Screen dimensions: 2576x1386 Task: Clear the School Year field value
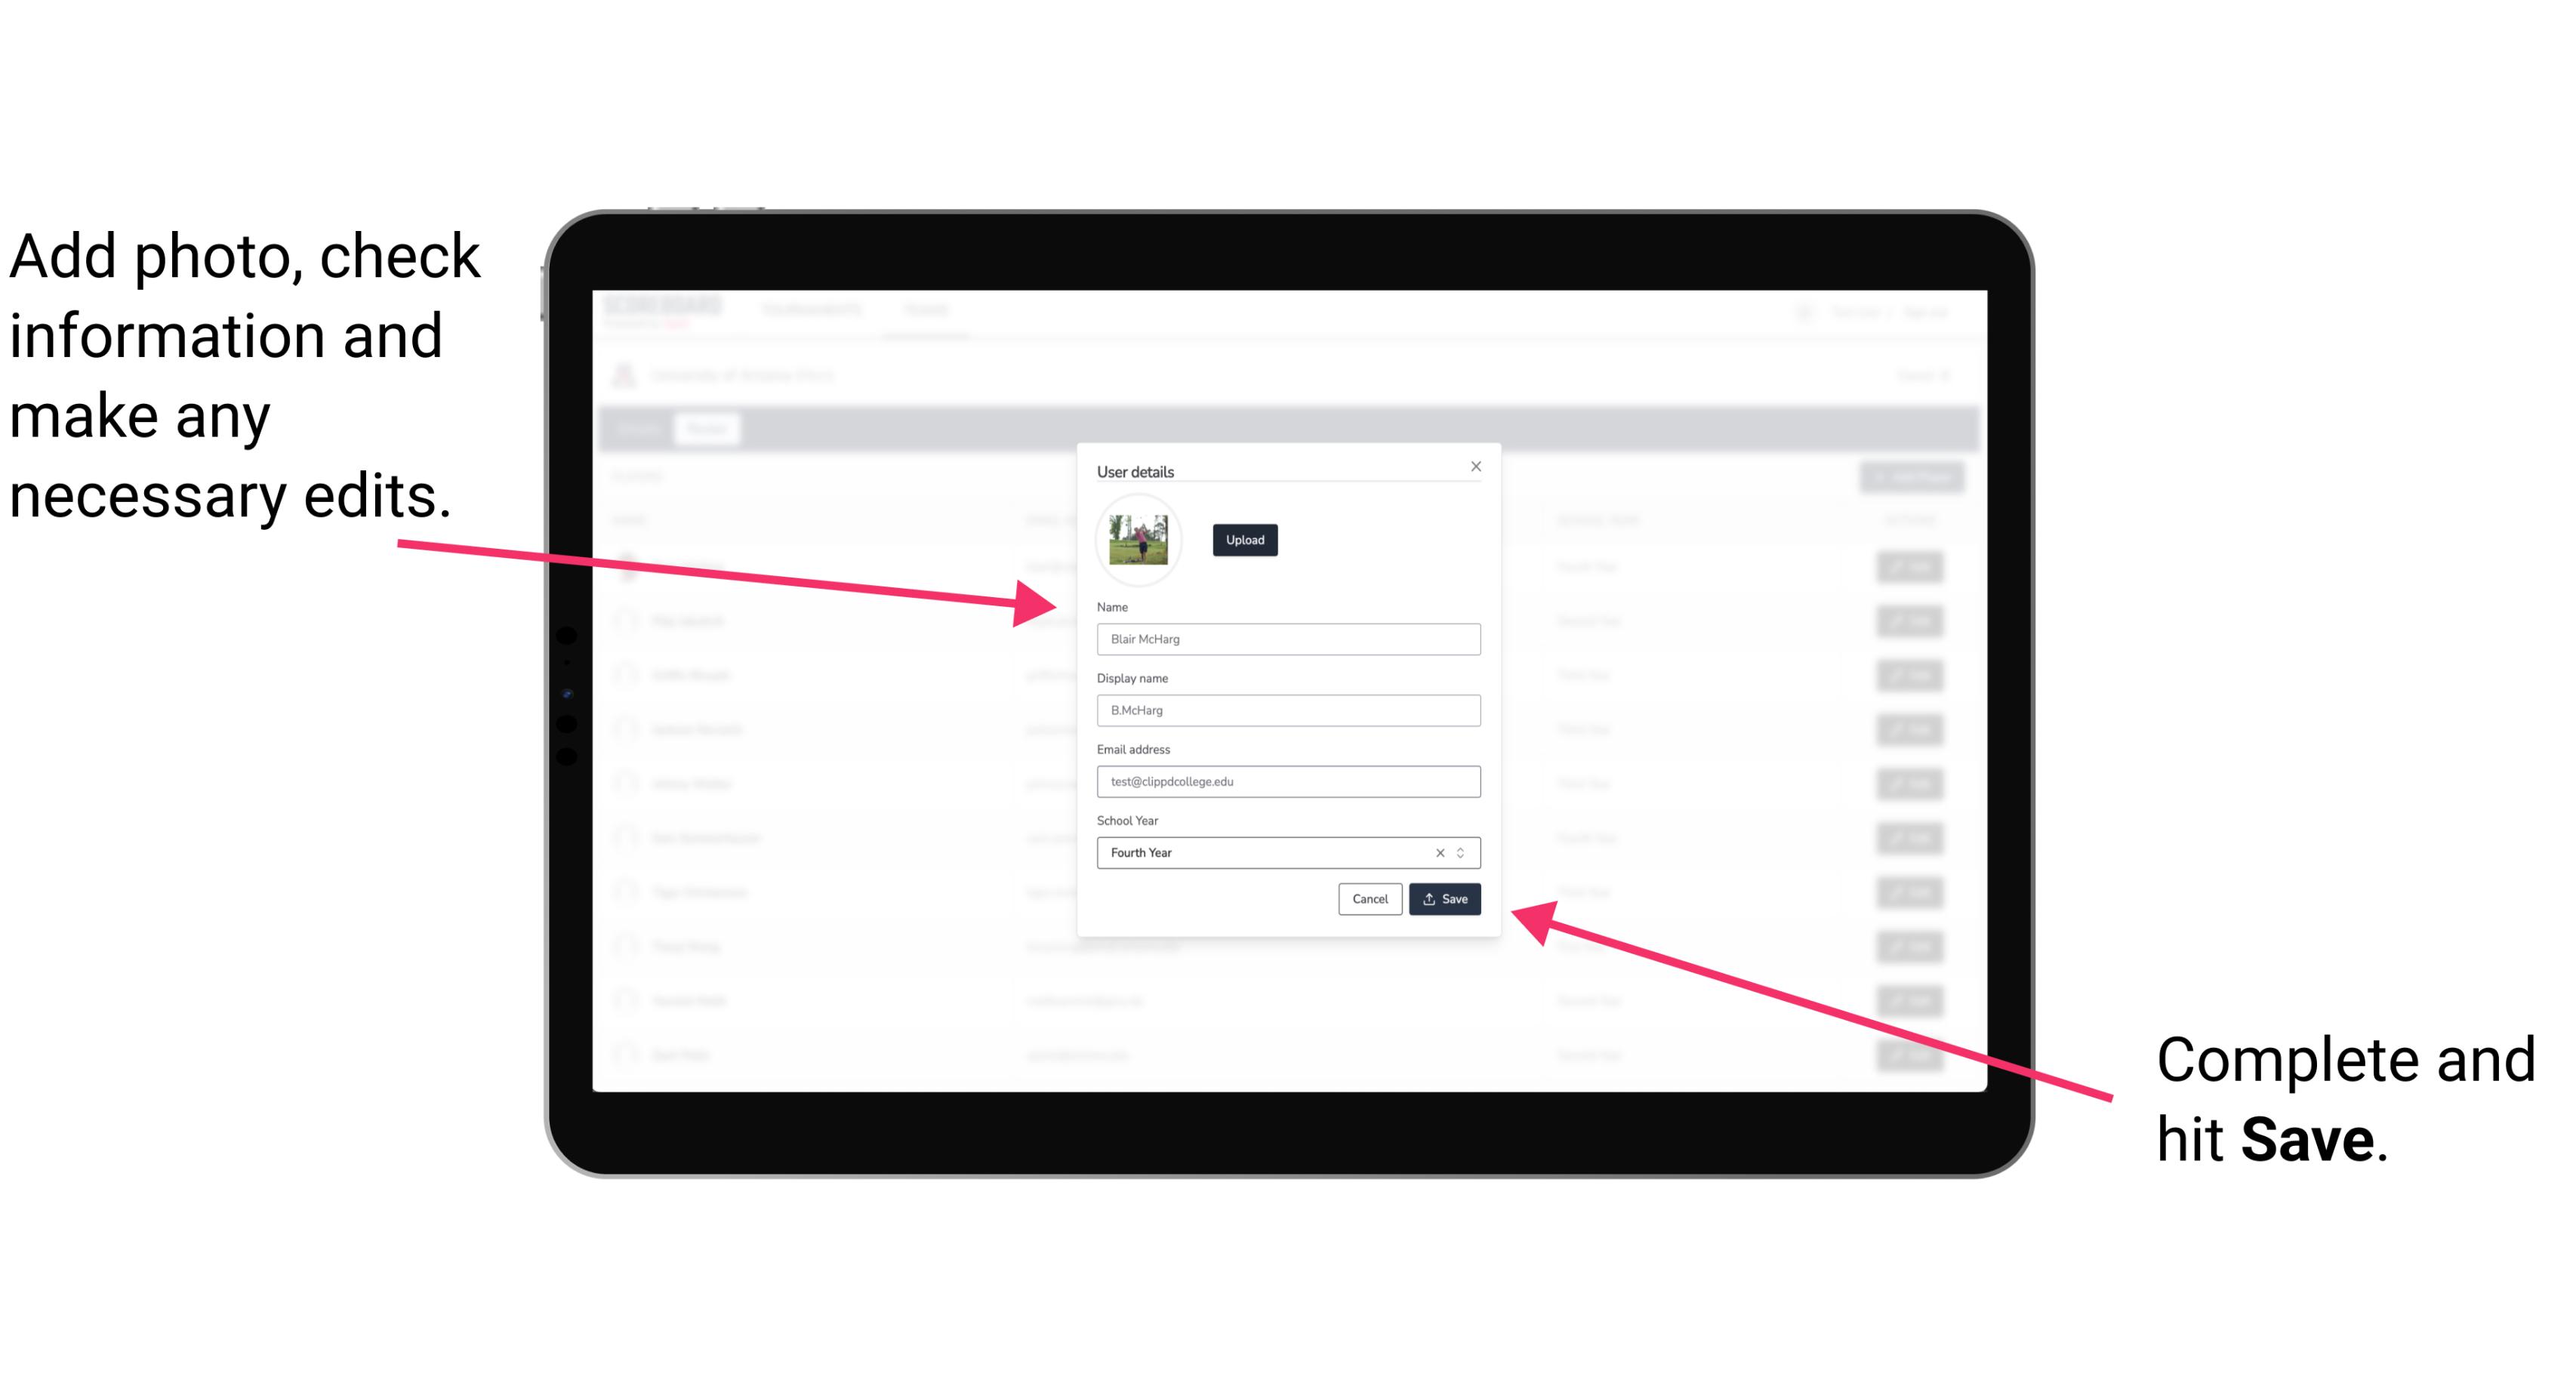(1437, 852)
